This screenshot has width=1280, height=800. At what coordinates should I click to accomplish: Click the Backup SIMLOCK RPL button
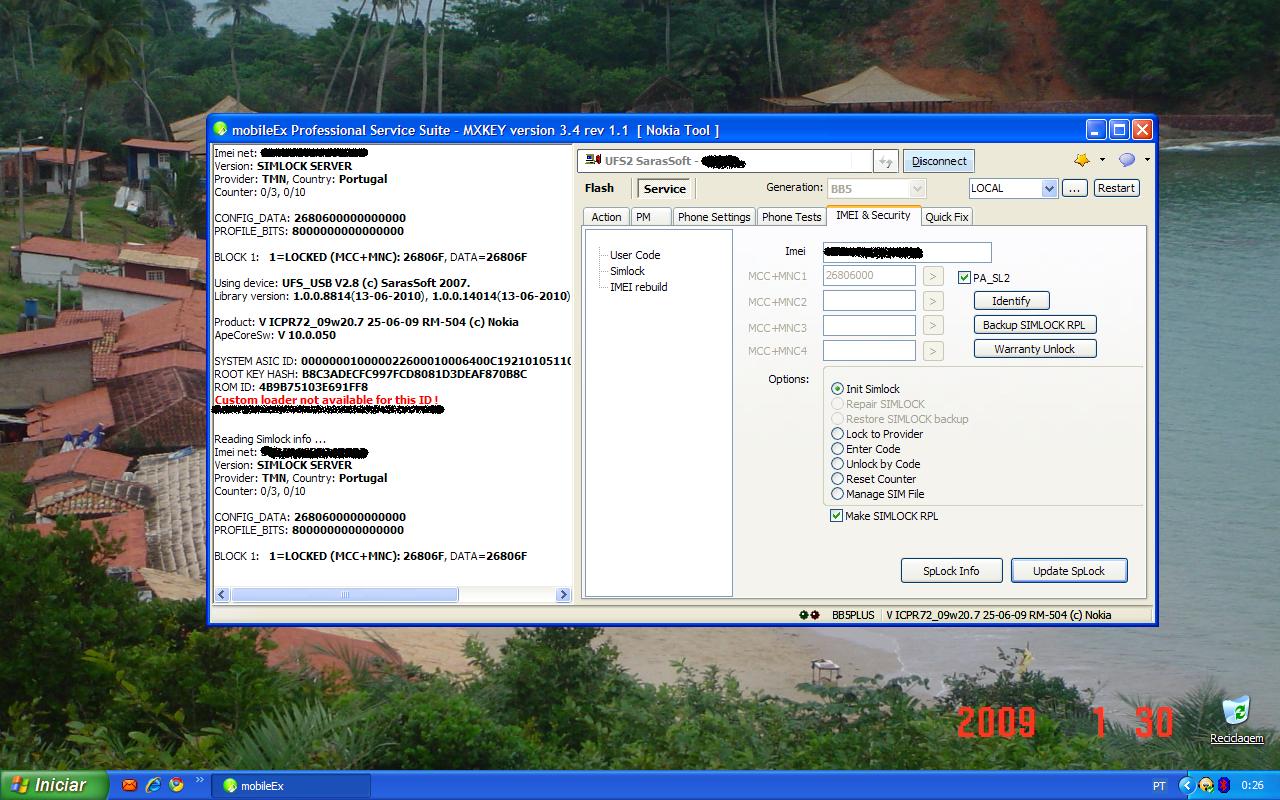click(x=1035, y=325)
